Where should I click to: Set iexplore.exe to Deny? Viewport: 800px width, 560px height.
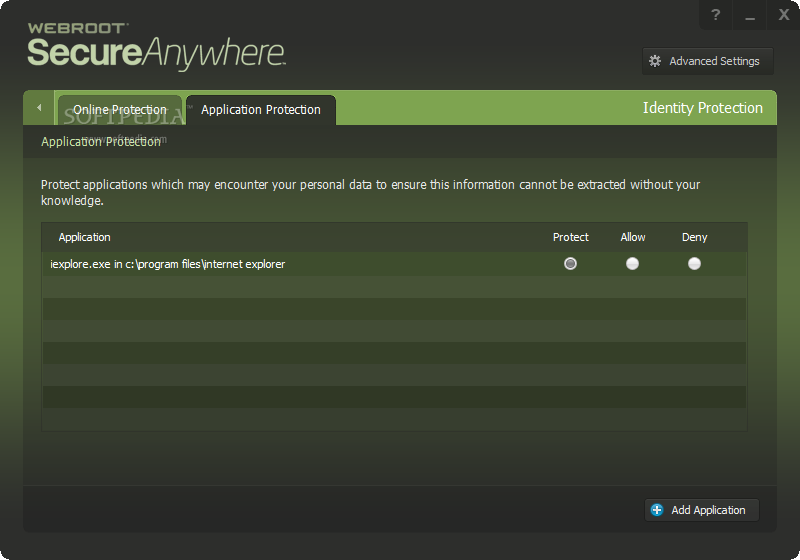[x=694, y=264]
